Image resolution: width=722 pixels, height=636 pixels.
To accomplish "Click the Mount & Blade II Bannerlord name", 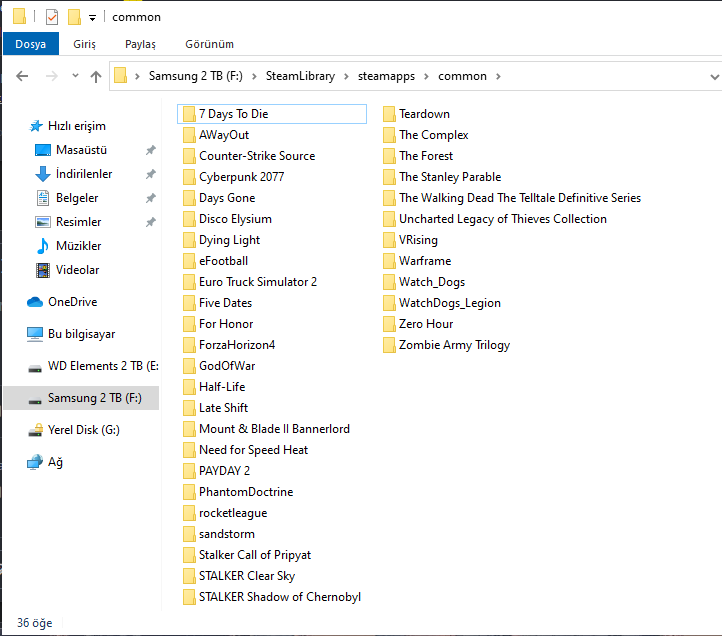I will pos(274,429).
